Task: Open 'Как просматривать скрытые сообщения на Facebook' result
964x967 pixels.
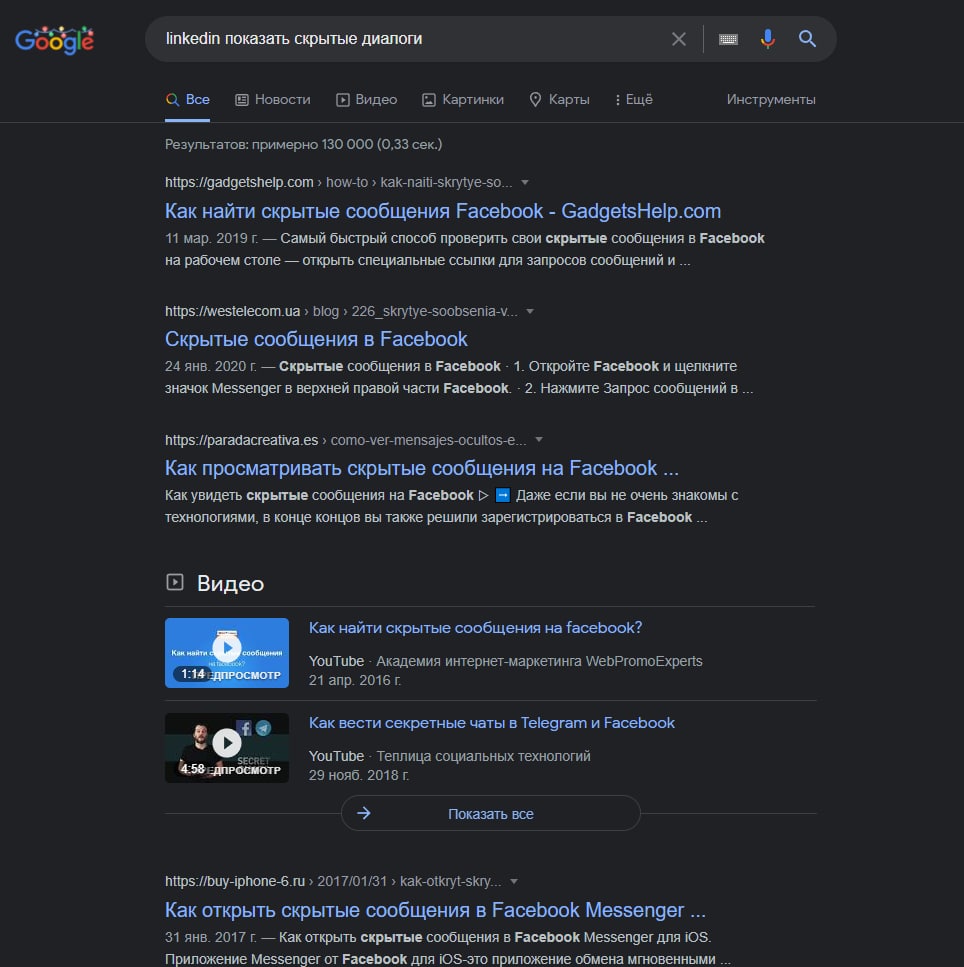Action: [x=421, y=468]
